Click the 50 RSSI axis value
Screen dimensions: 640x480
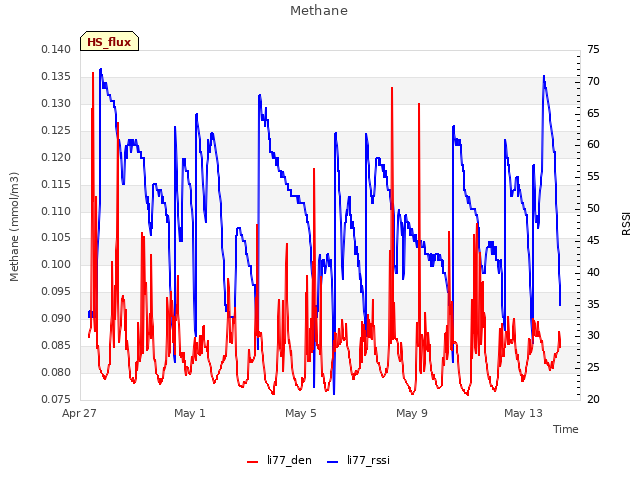593,208
